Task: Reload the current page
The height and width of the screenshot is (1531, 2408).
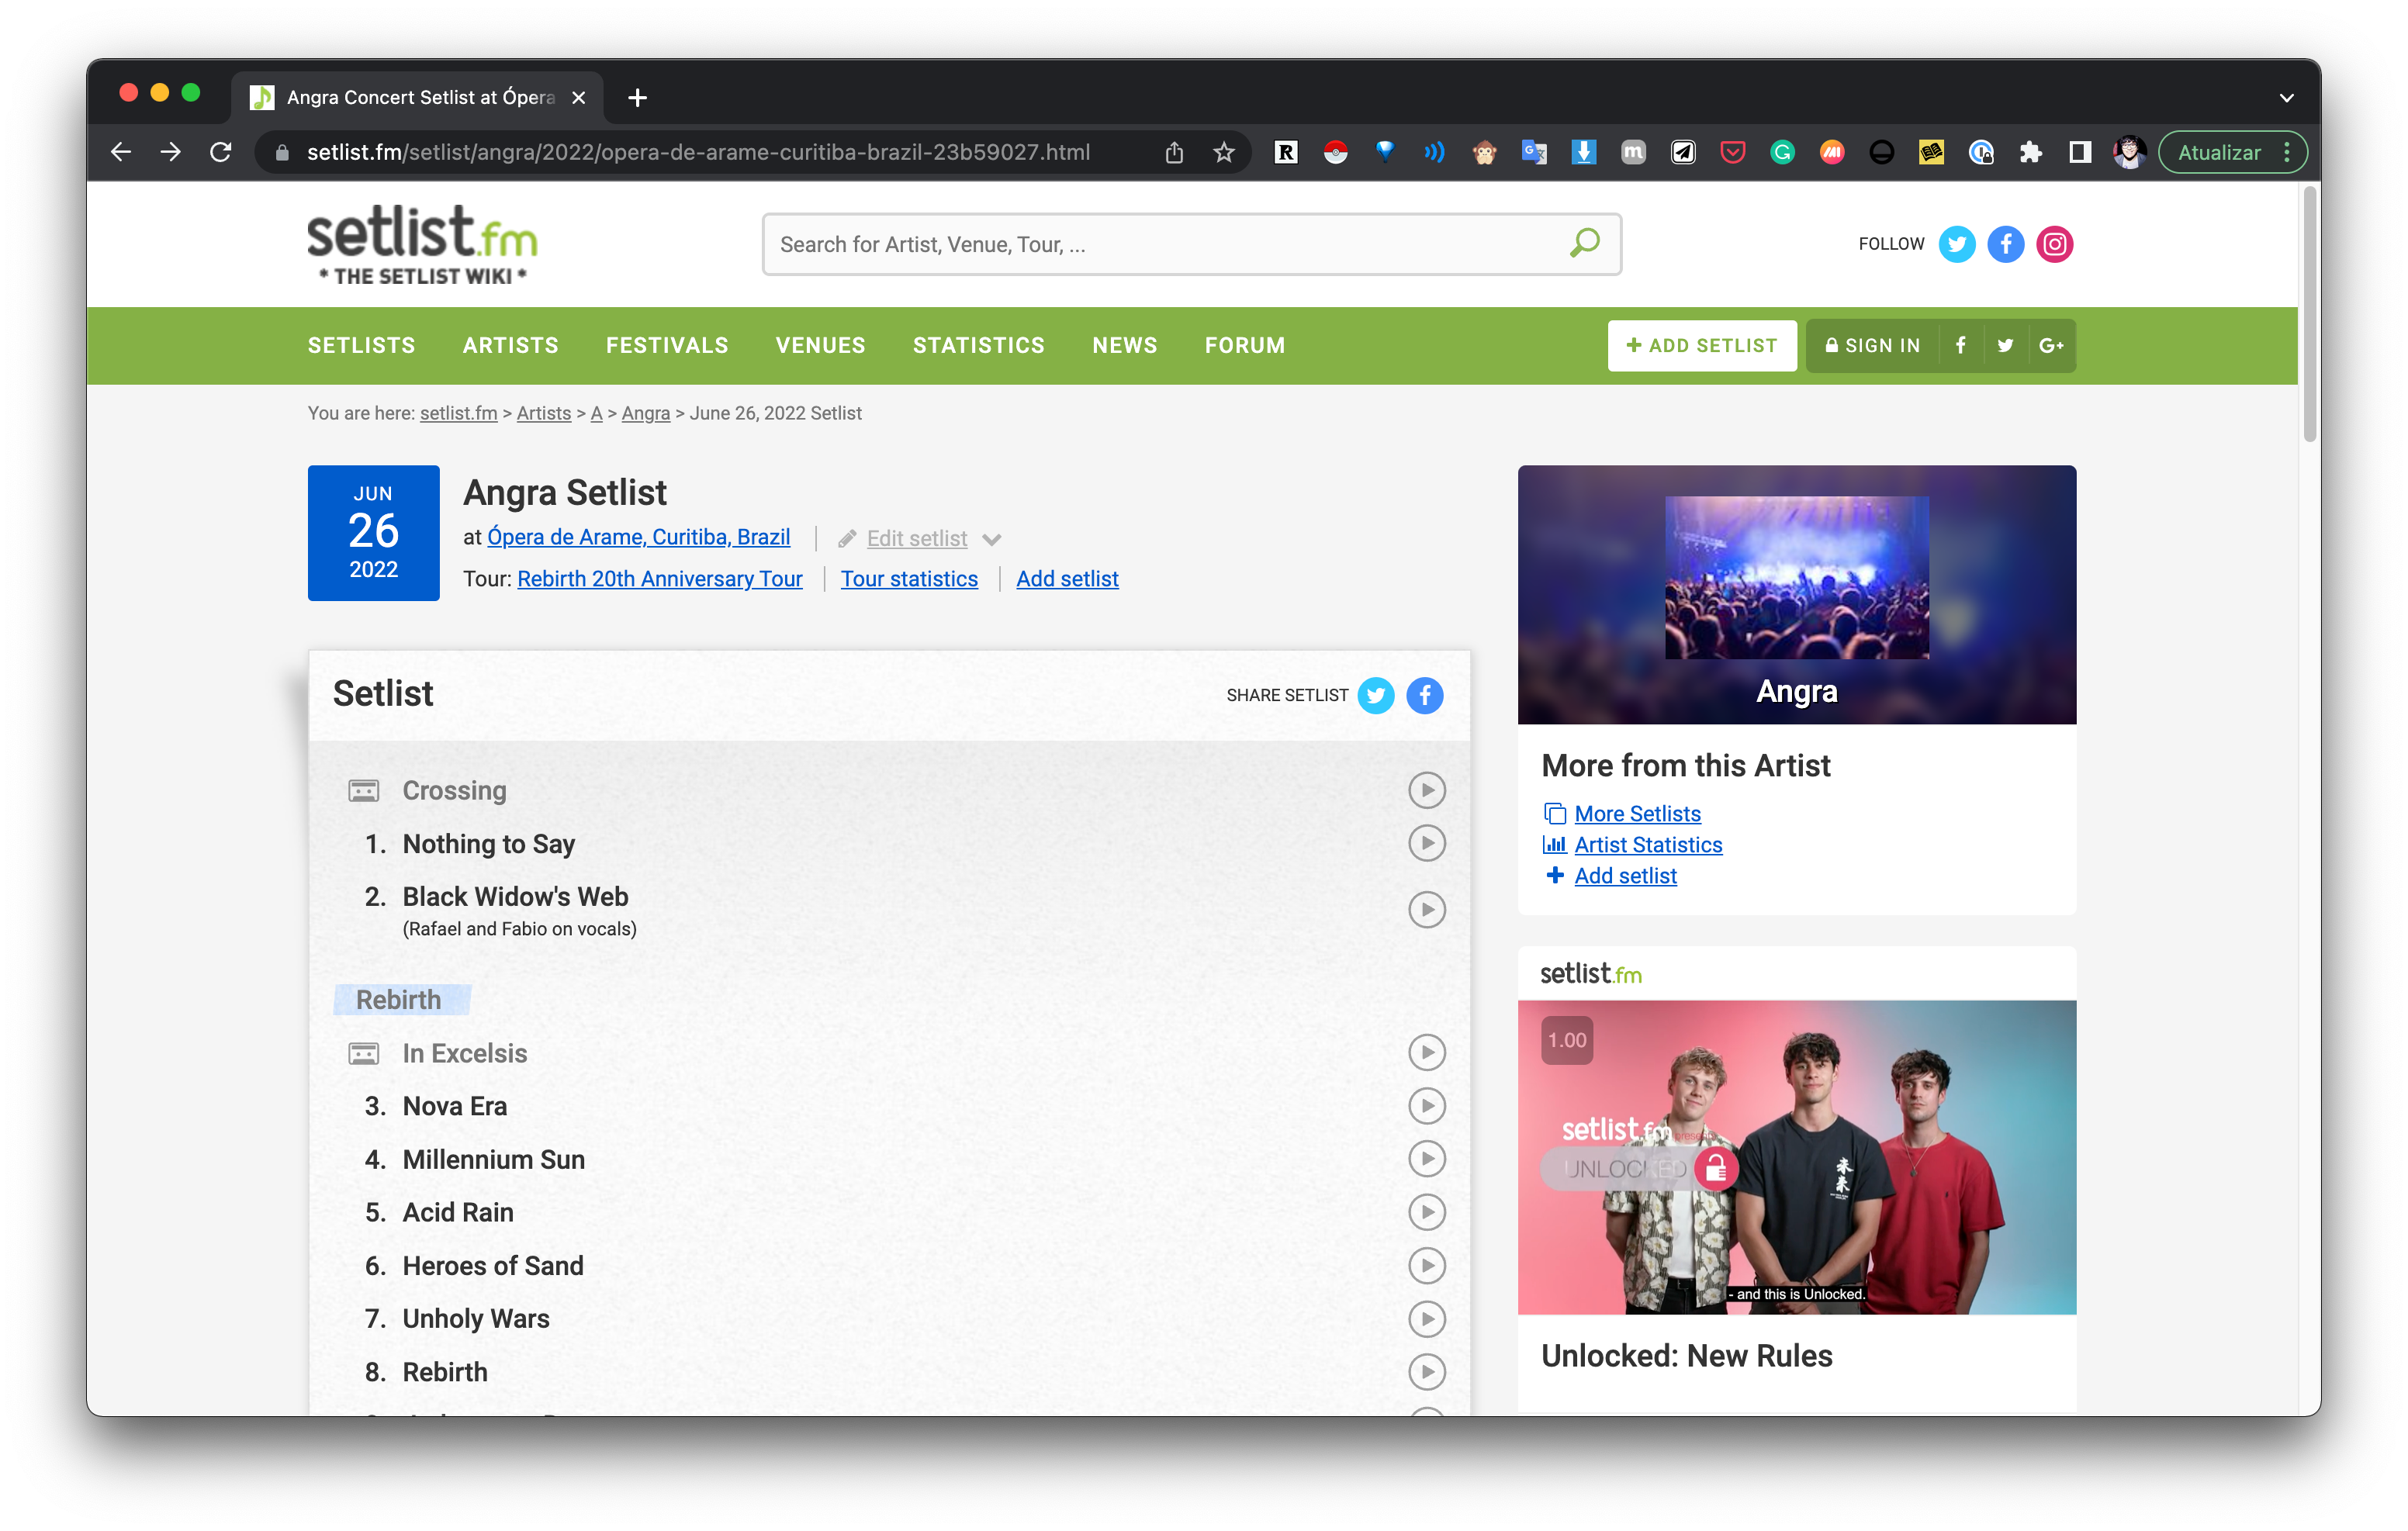Action: [x=221, y=152]
